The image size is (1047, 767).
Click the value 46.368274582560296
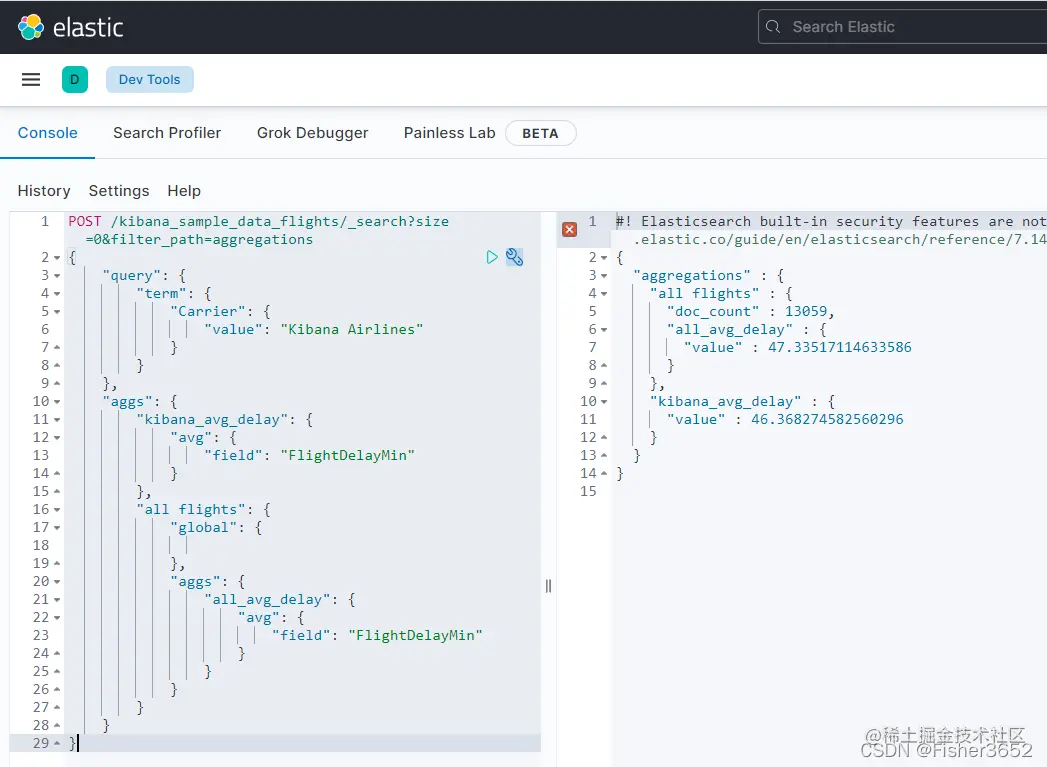827,419
